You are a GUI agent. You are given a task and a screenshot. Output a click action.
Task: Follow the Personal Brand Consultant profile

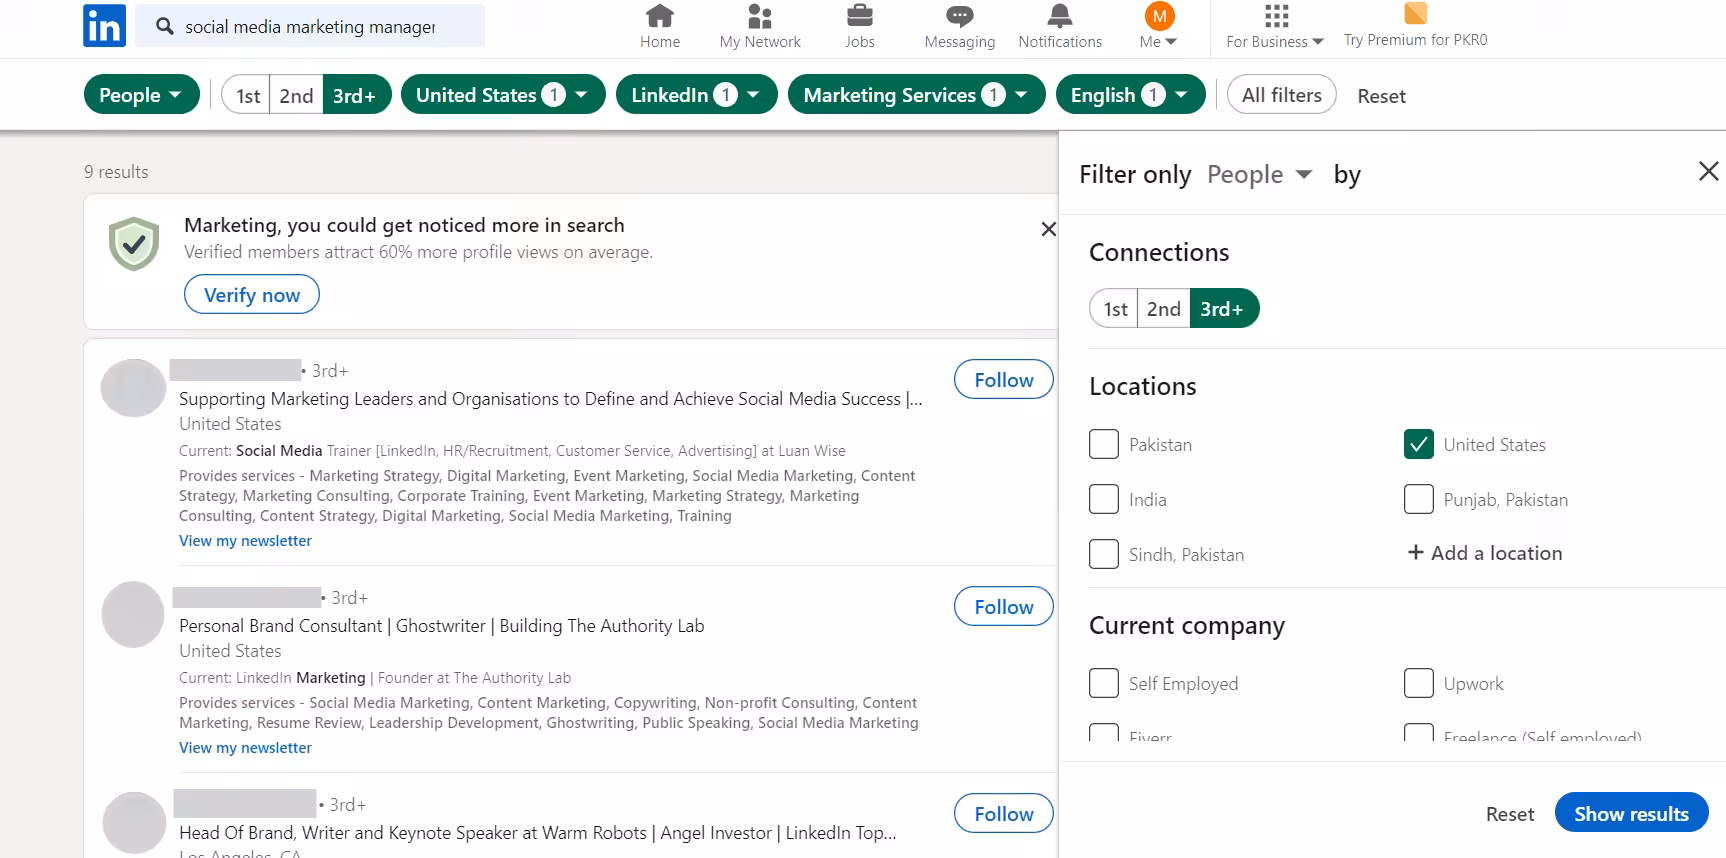click(1004, 607)
